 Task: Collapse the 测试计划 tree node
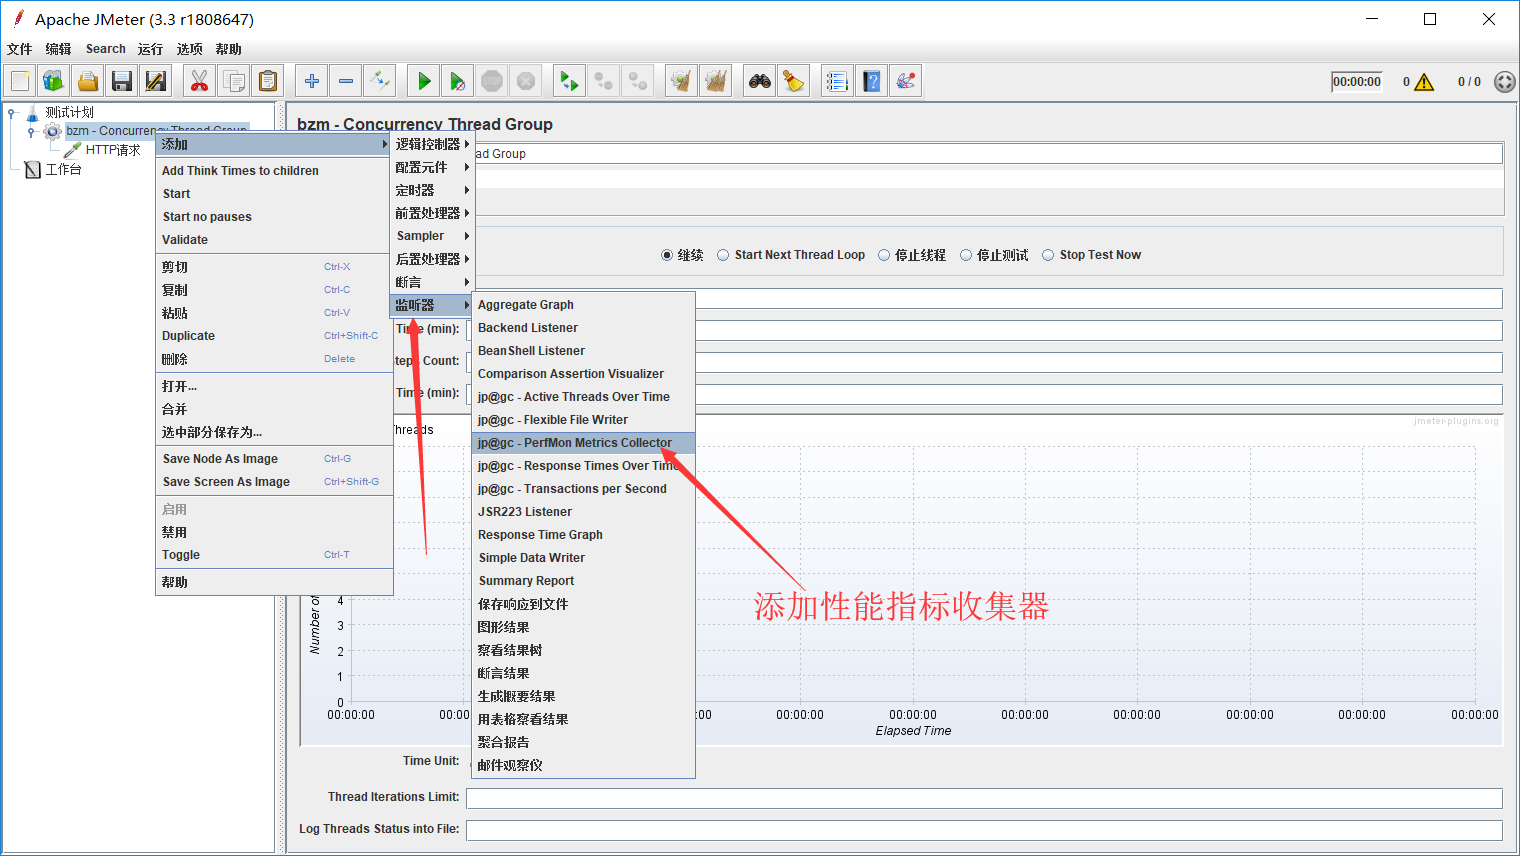[x=10, y=113]
